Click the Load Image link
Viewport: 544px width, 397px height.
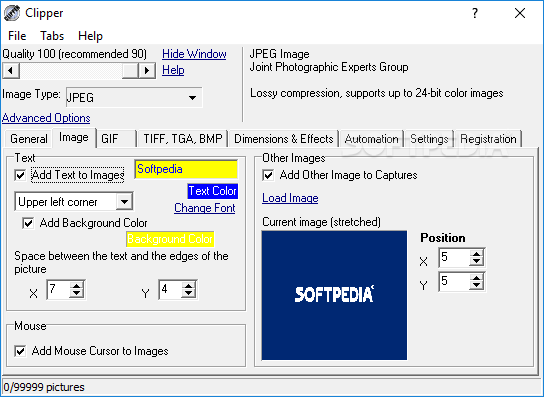290,198
